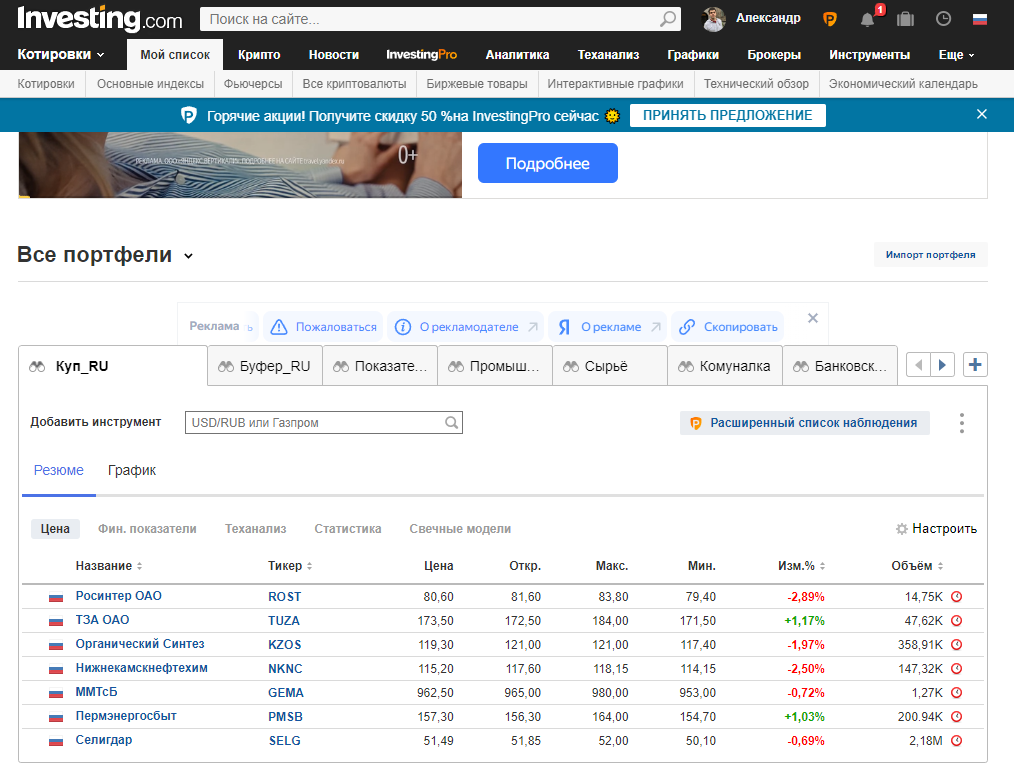
Task: Open Расширенный список наблюдения
Action: (x=804, y=423)
